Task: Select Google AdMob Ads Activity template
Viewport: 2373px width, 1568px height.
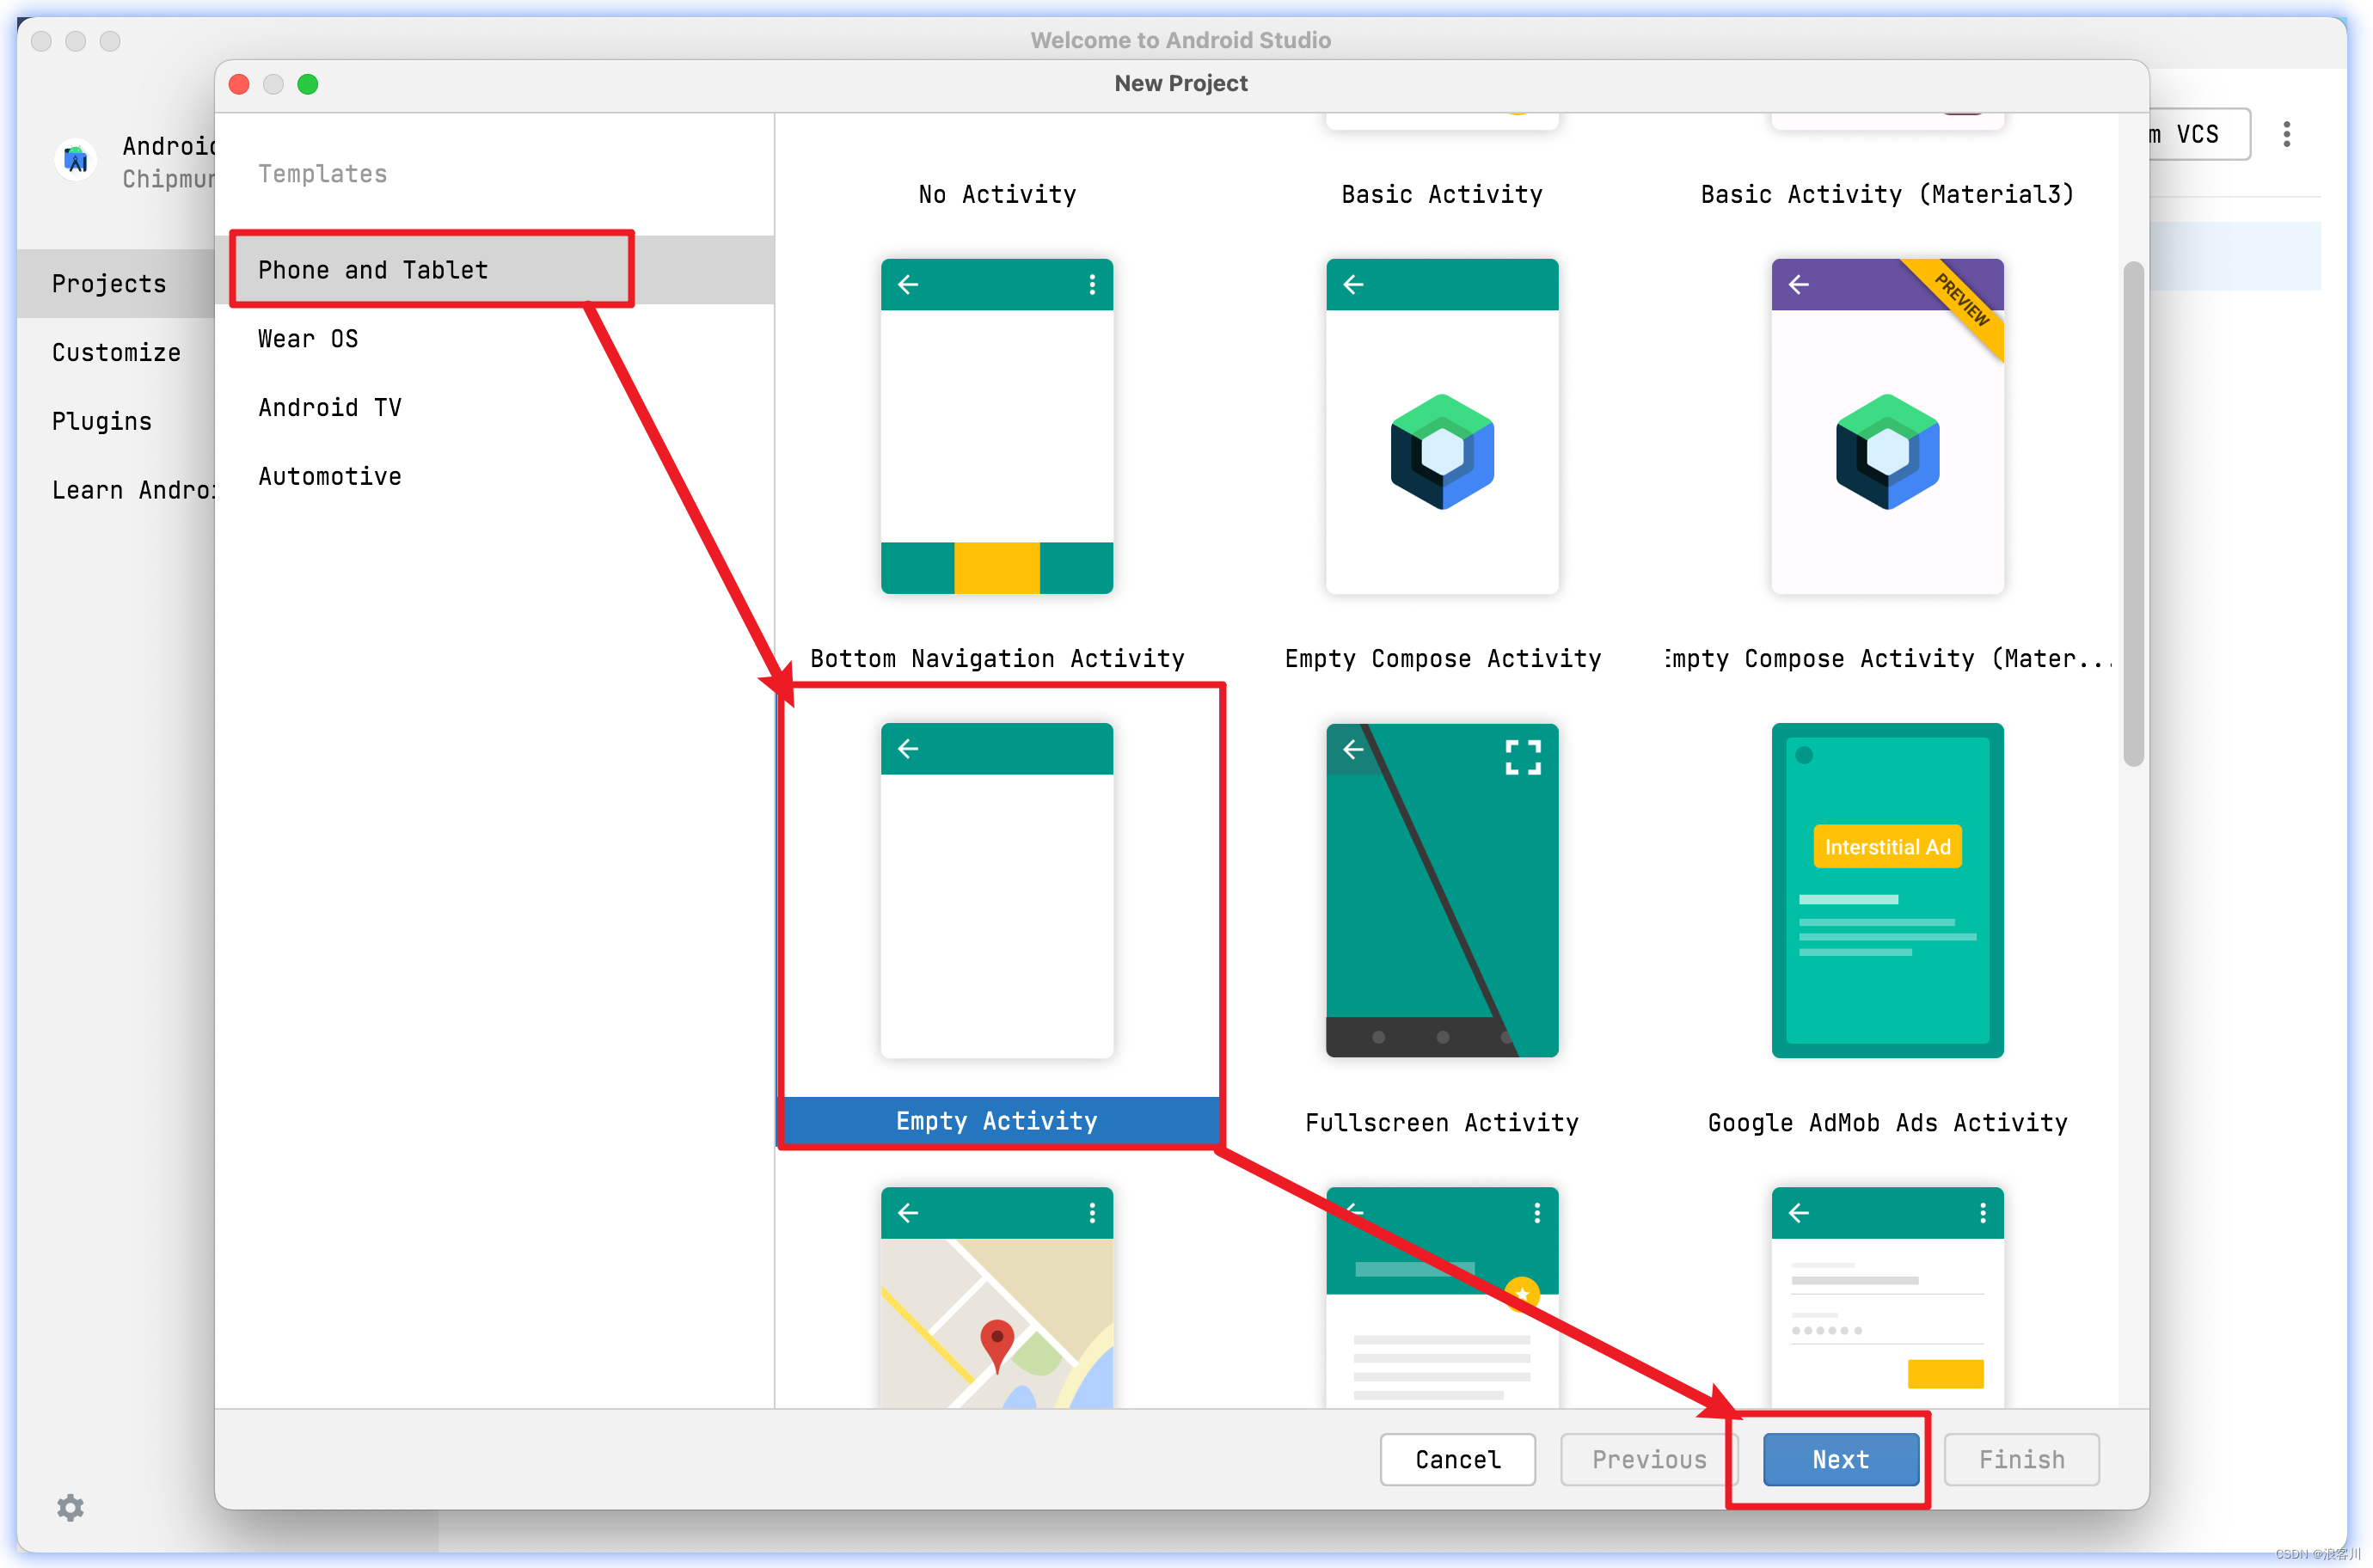Action: (x=1886, y=890)
